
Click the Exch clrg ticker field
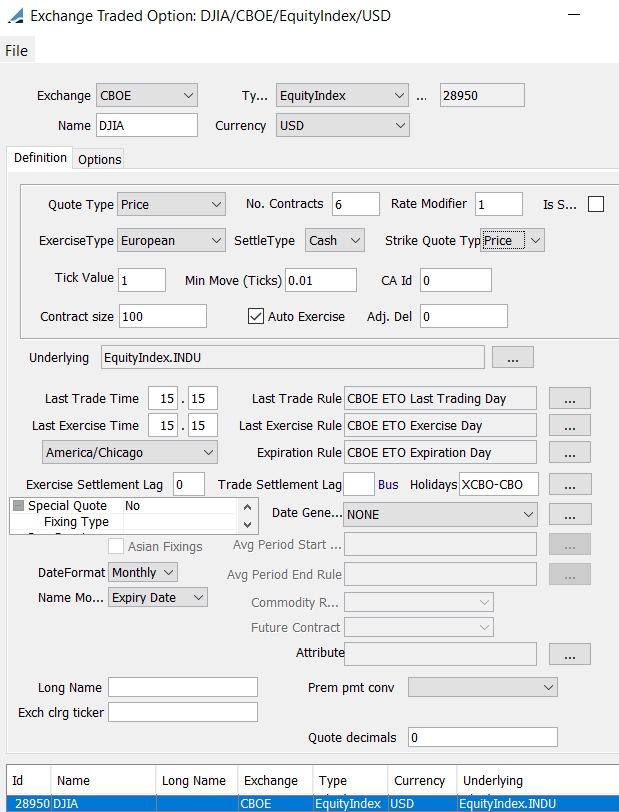coord(183,713)
